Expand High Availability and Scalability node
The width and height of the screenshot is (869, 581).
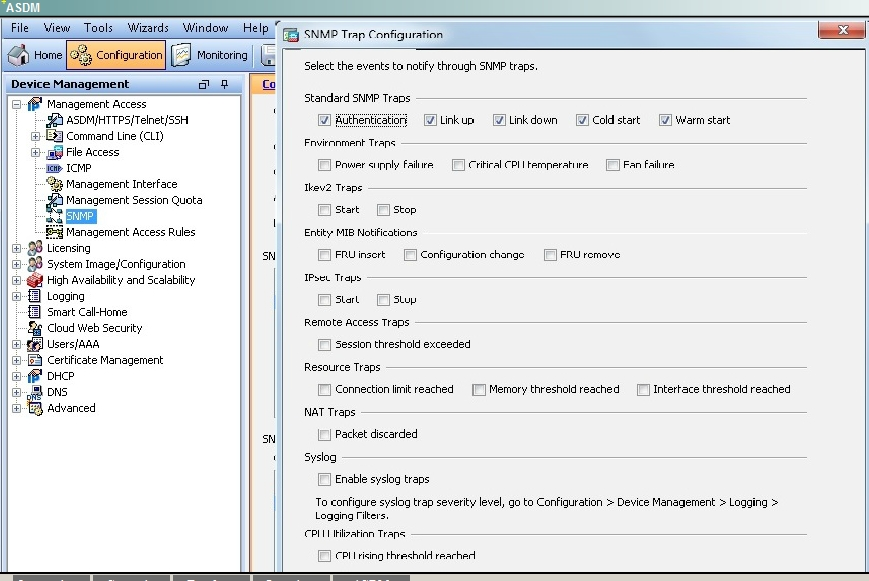coord(16,281)
